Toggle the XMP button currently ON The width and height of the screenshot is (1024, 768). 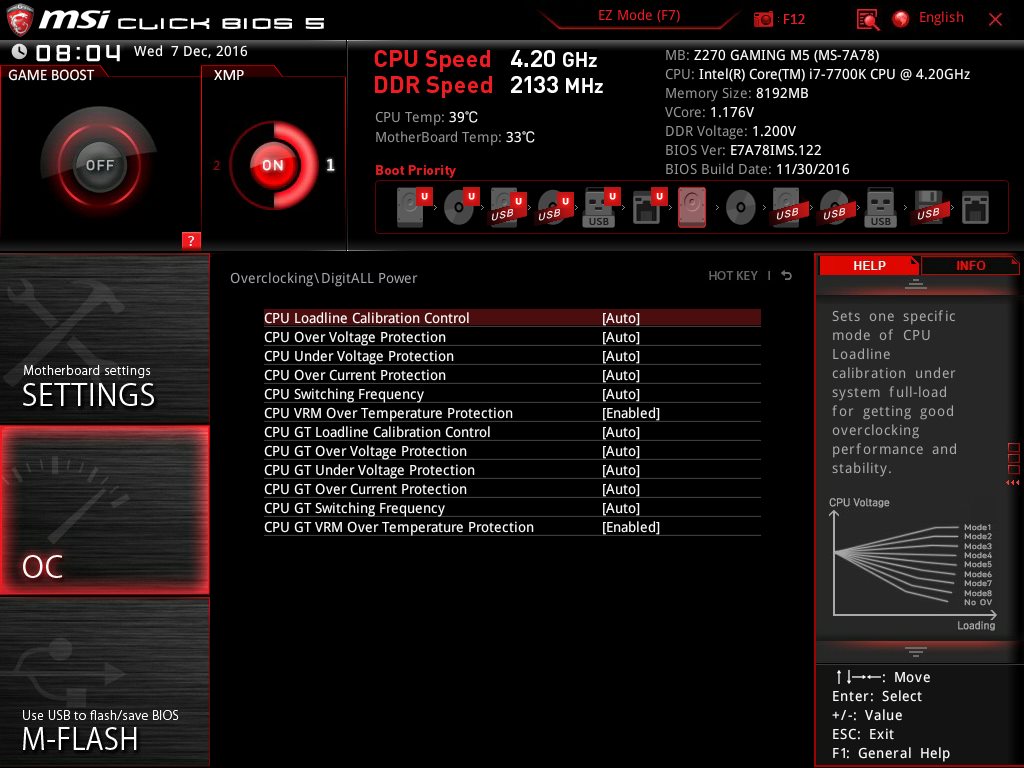[x=273, y=165]
